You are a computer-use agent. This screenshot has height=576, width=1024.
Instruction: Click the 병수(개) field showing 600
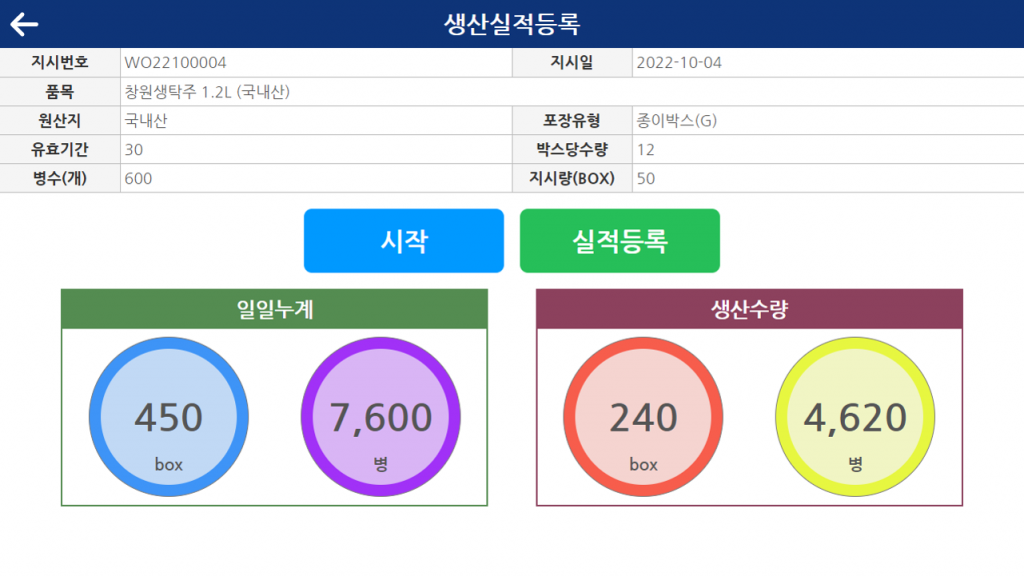pos(316,178)
